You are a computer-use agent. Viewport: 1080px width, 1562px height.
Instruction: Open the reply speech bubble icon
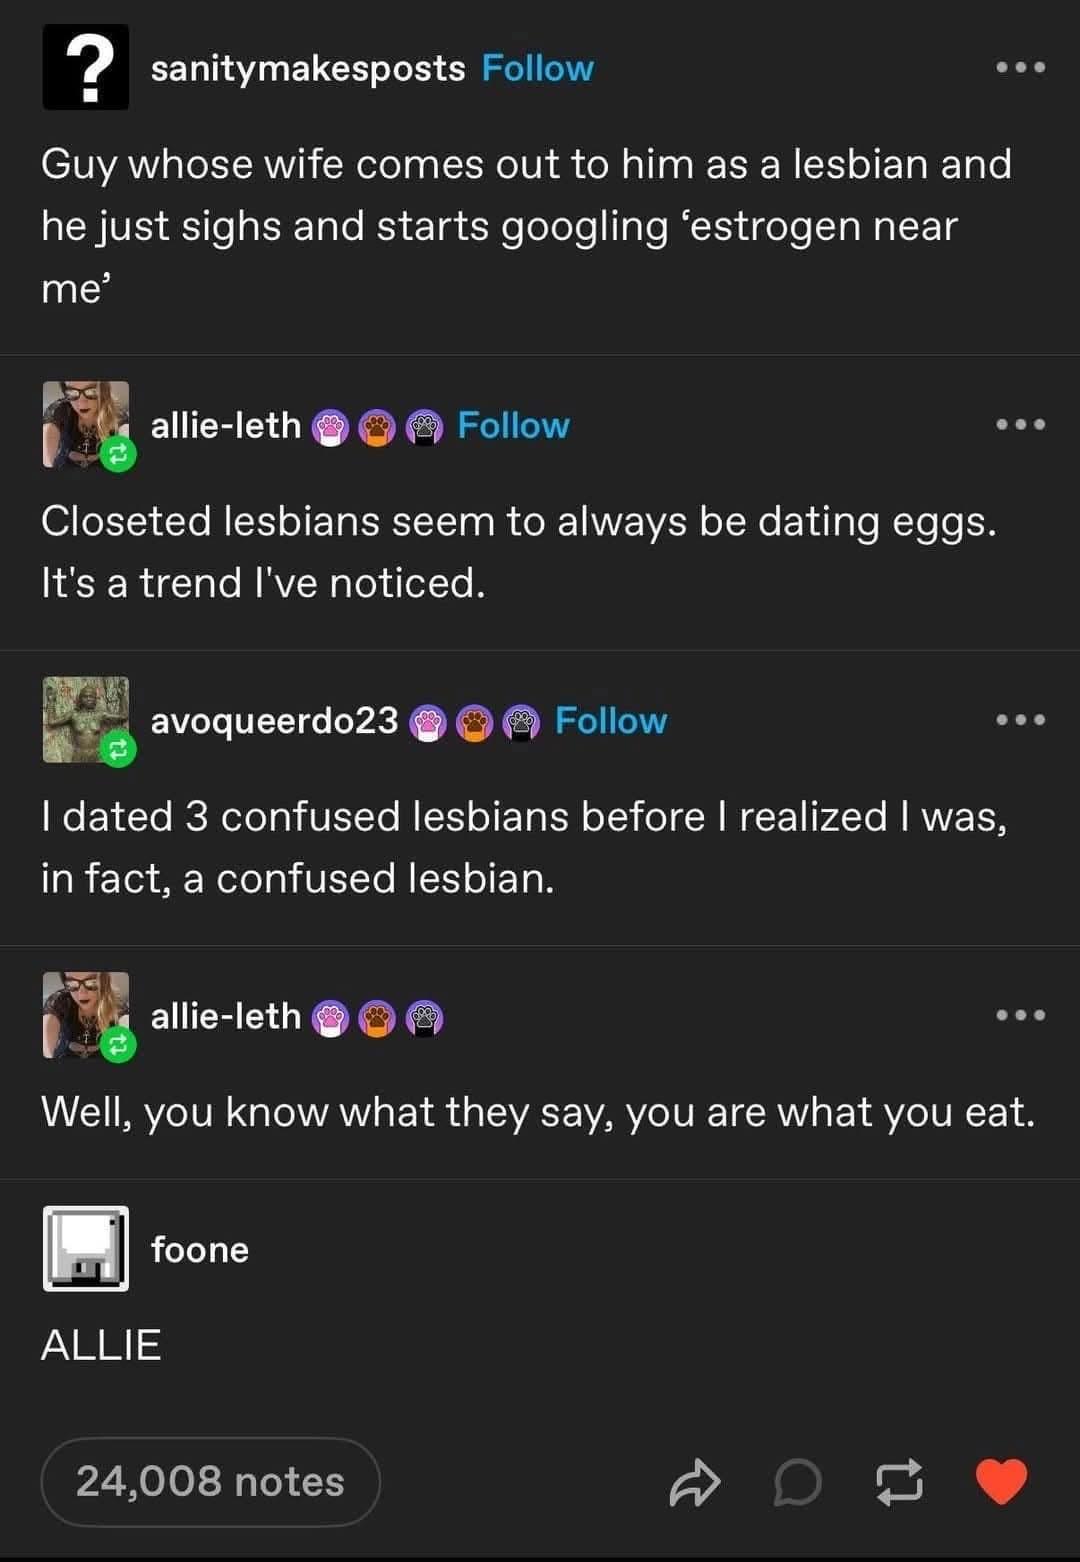(x=798, y=1483)
